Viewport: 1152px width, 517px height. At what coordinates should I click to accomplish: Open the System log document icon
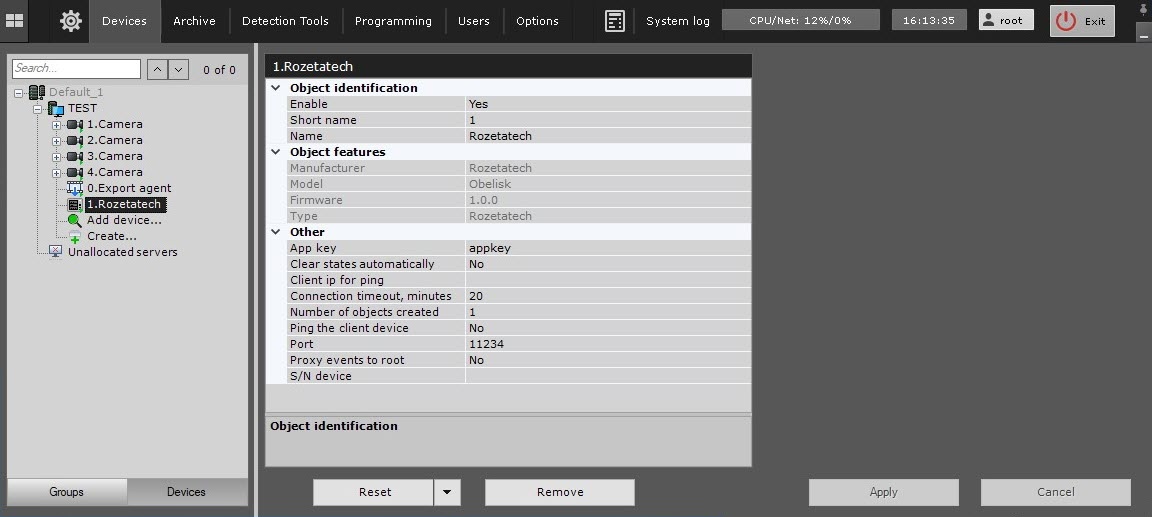pos(614,21)
